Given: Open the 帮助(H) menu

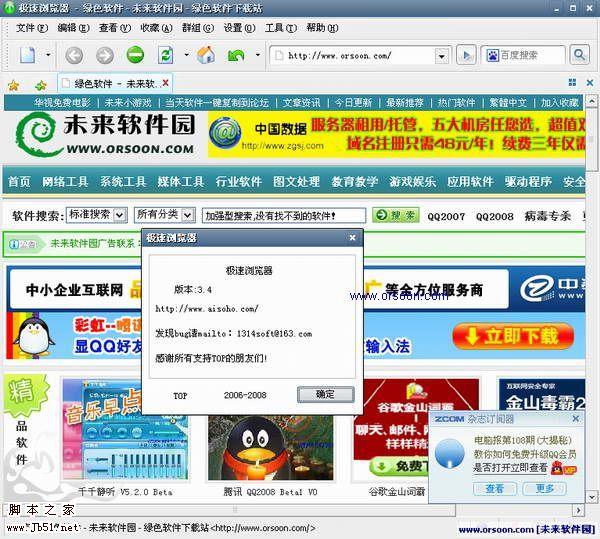Looking at the screenshot, I should 322,28.
